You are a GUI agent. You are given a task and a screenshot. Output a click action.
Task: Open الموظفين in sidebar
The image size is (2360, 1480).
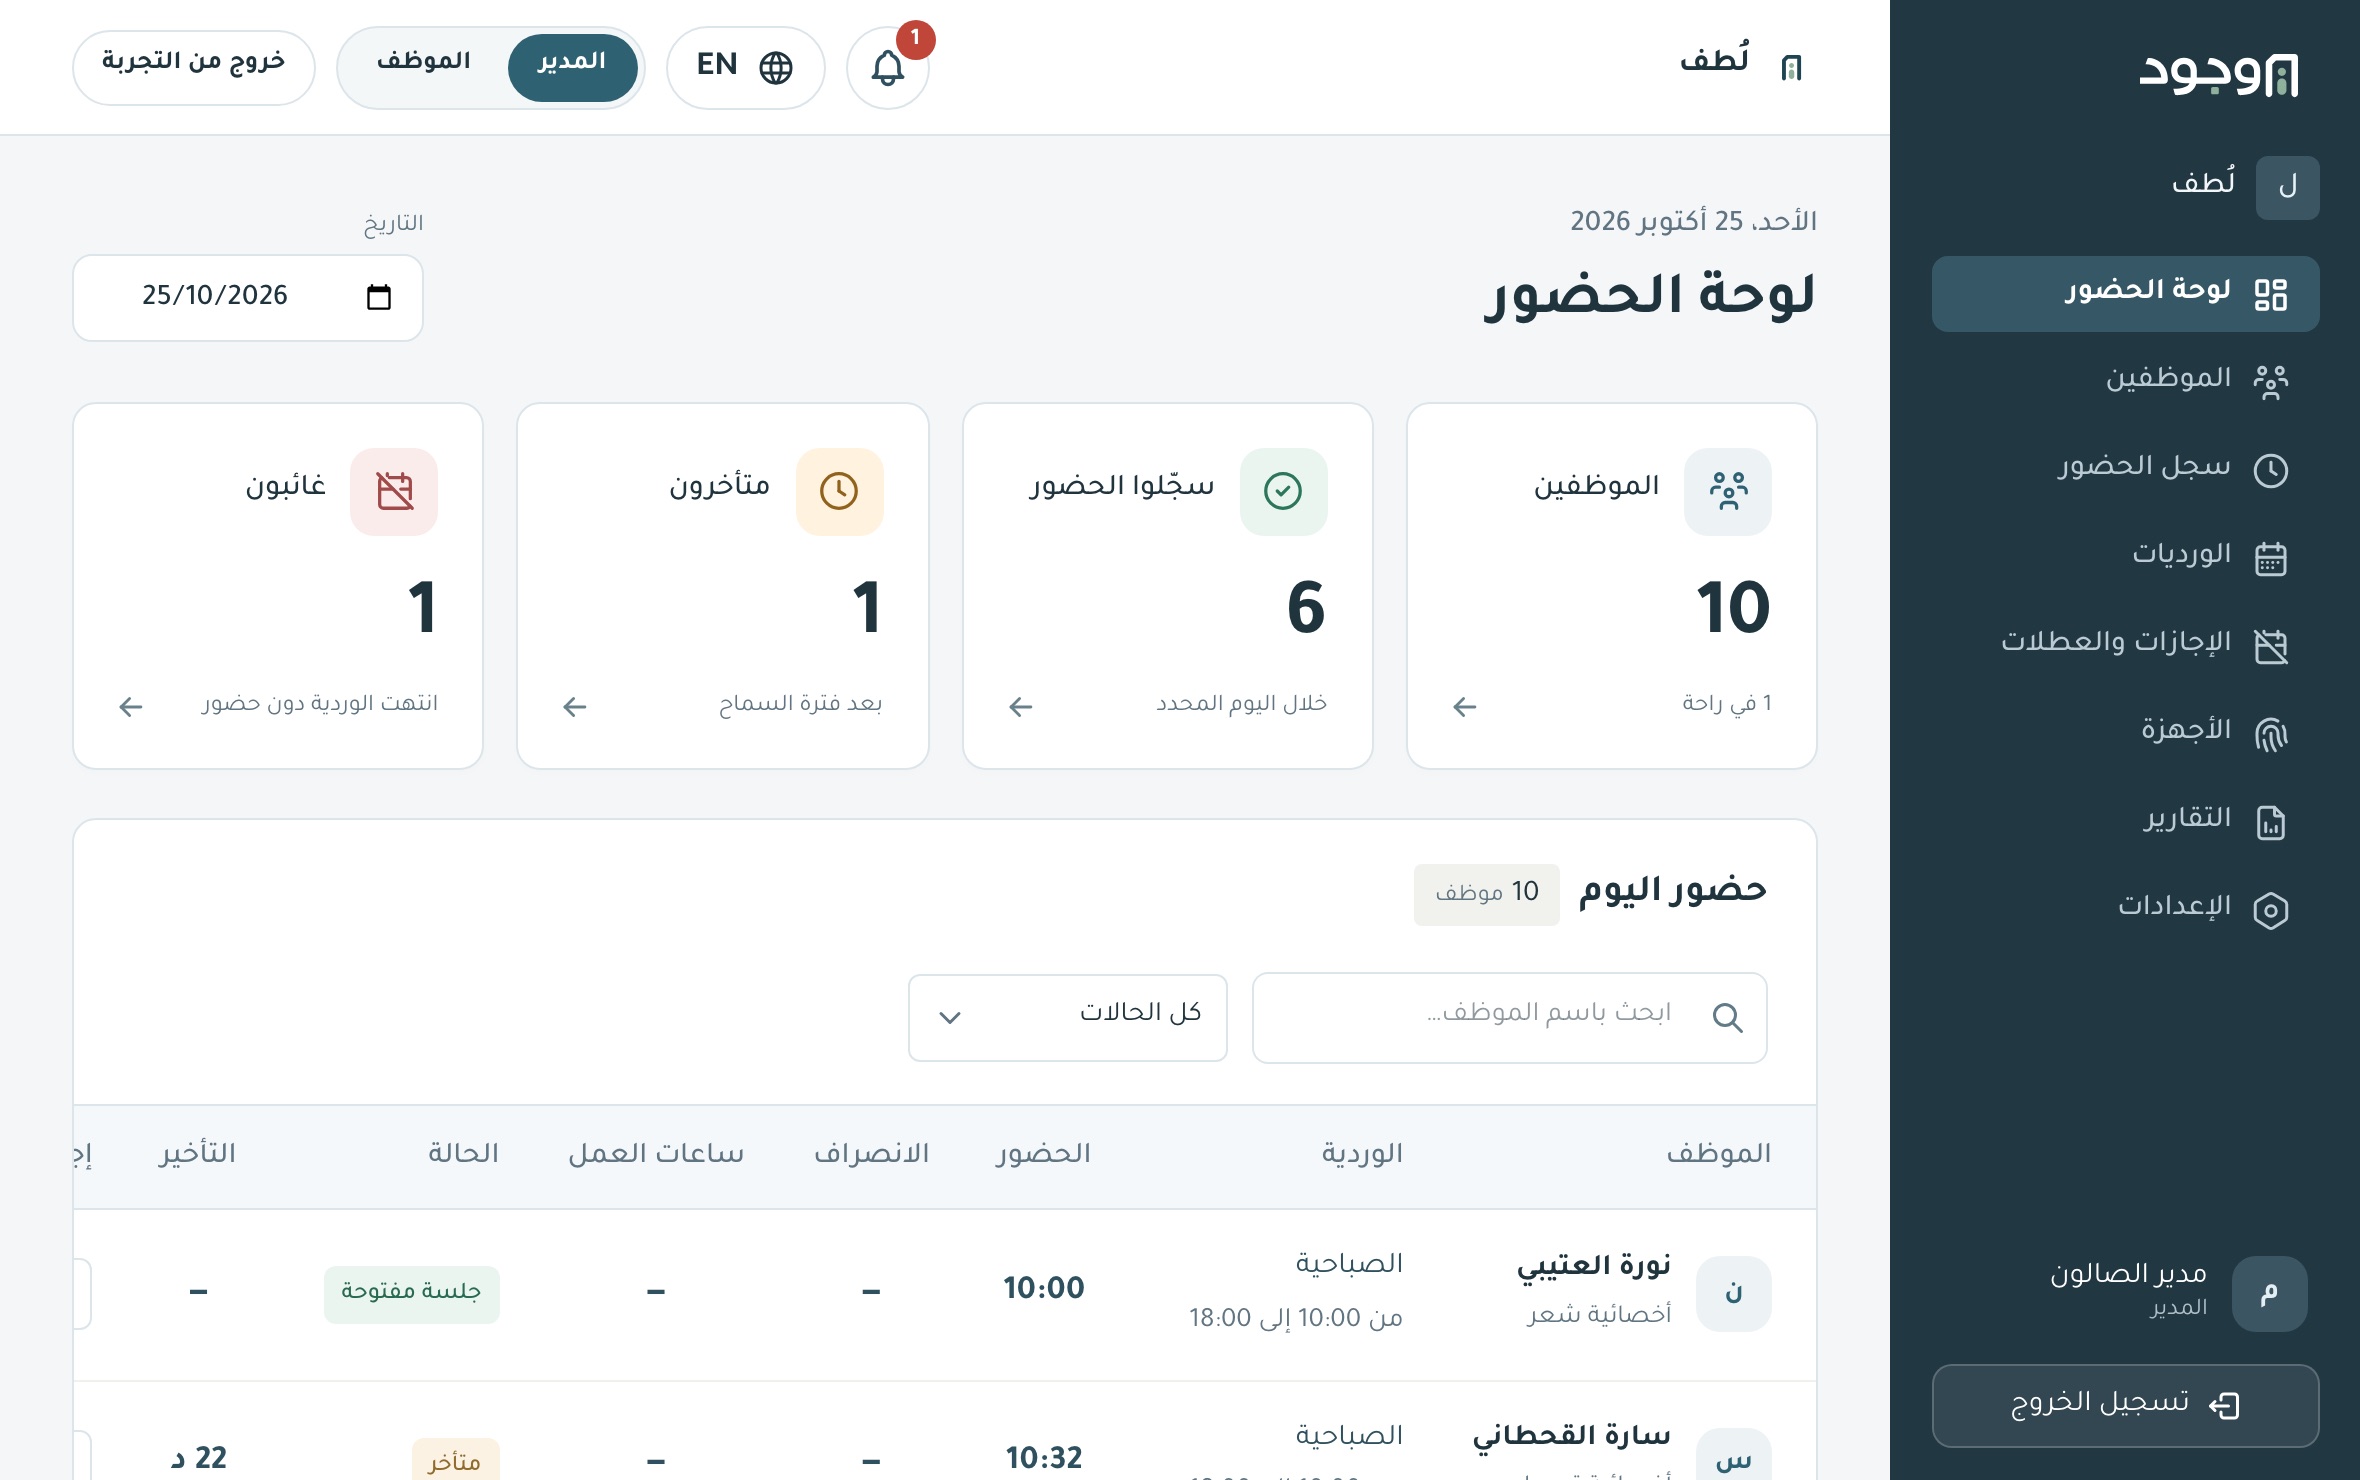pos(2125,381)
